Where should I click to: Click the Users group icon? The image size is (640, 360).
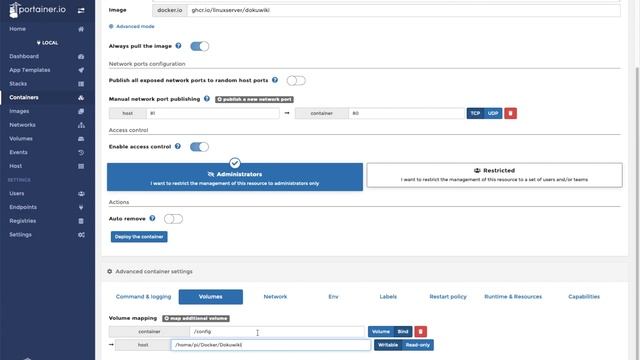tap(81, 193)
